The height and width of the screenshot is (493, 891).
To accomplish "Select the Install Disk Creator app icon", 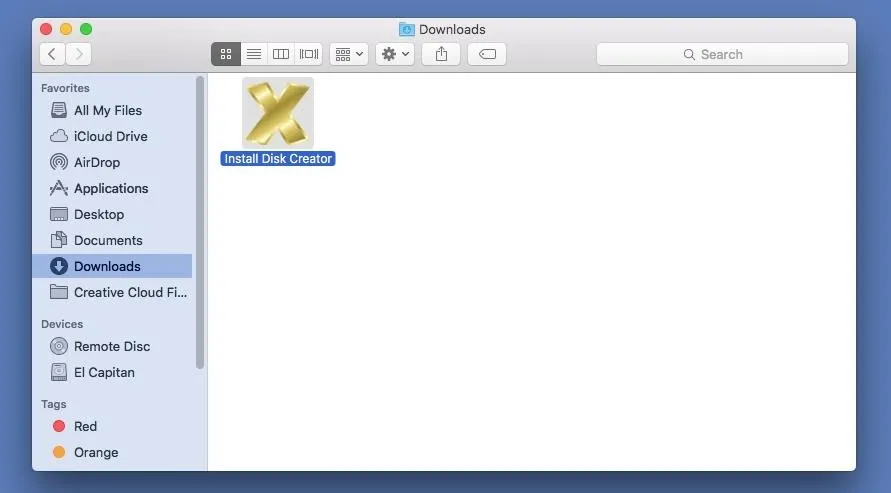I will pyautogui.click(x=278, y=113).
